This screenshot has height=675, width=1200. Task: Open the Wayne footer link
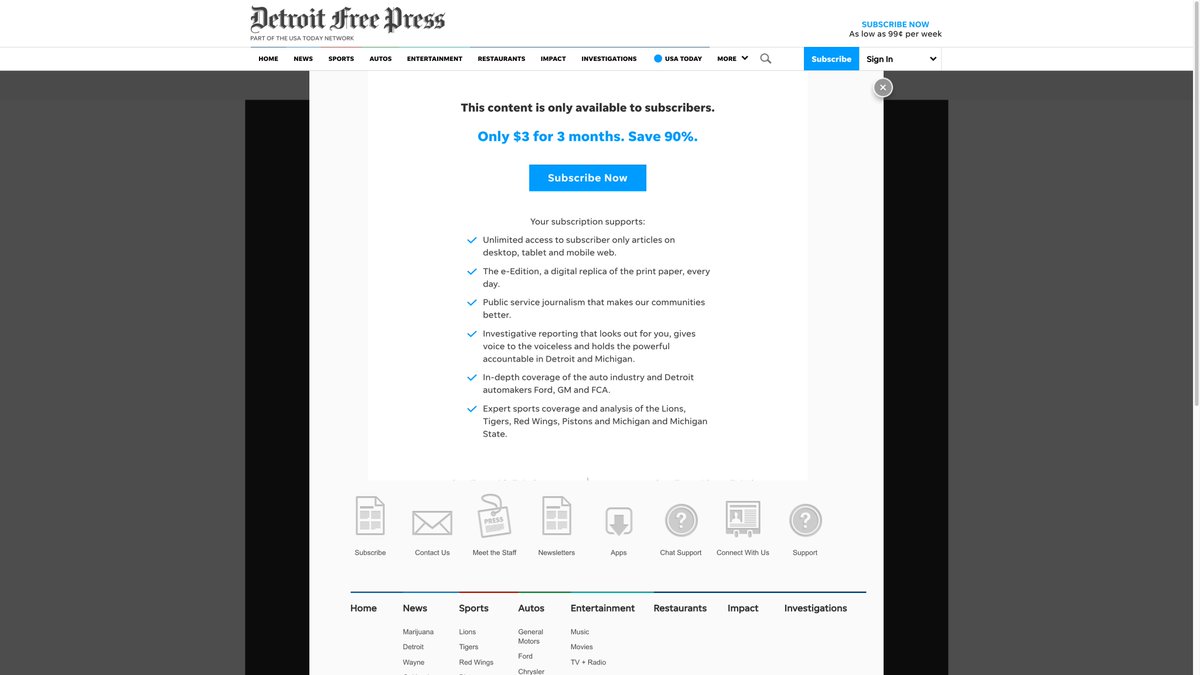(413, 662)
